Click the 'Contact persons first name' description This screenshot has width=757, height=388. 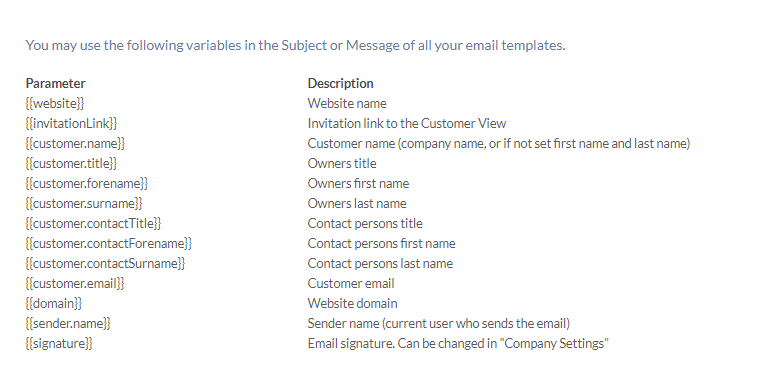tap(381, 244)
